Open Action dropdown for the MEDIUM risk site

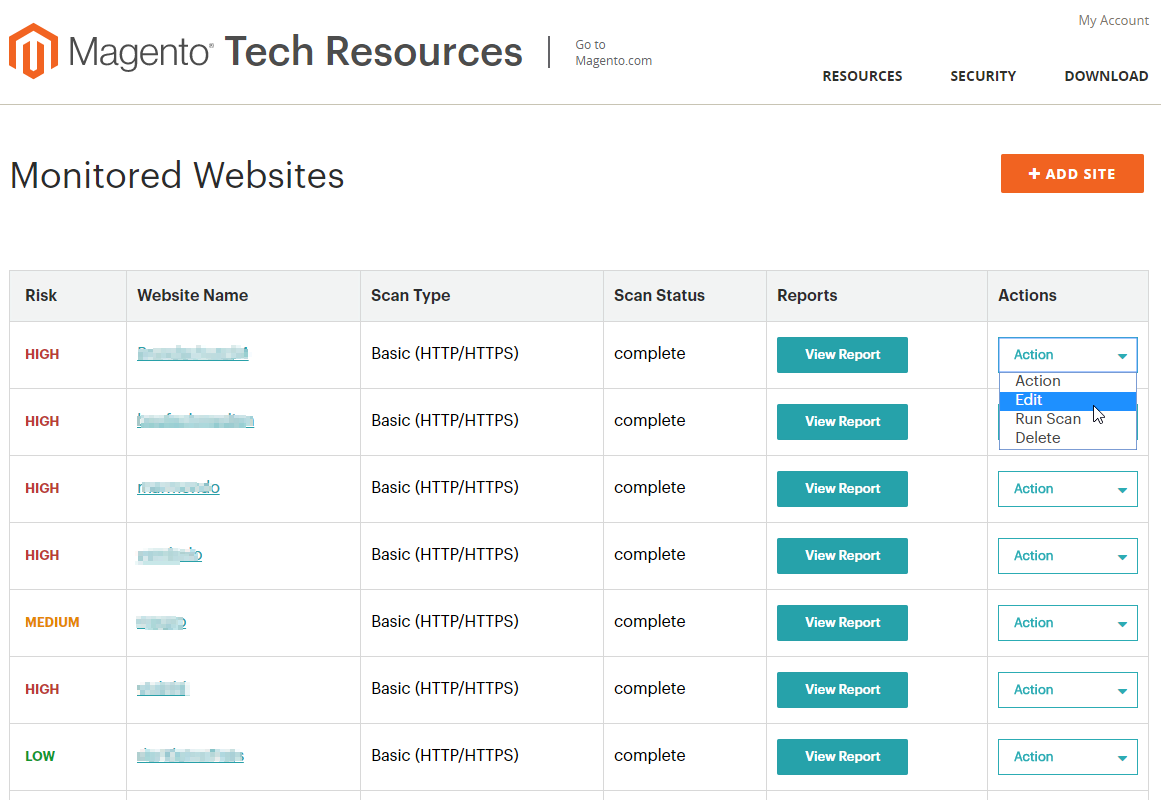[x=1067, y=622]
